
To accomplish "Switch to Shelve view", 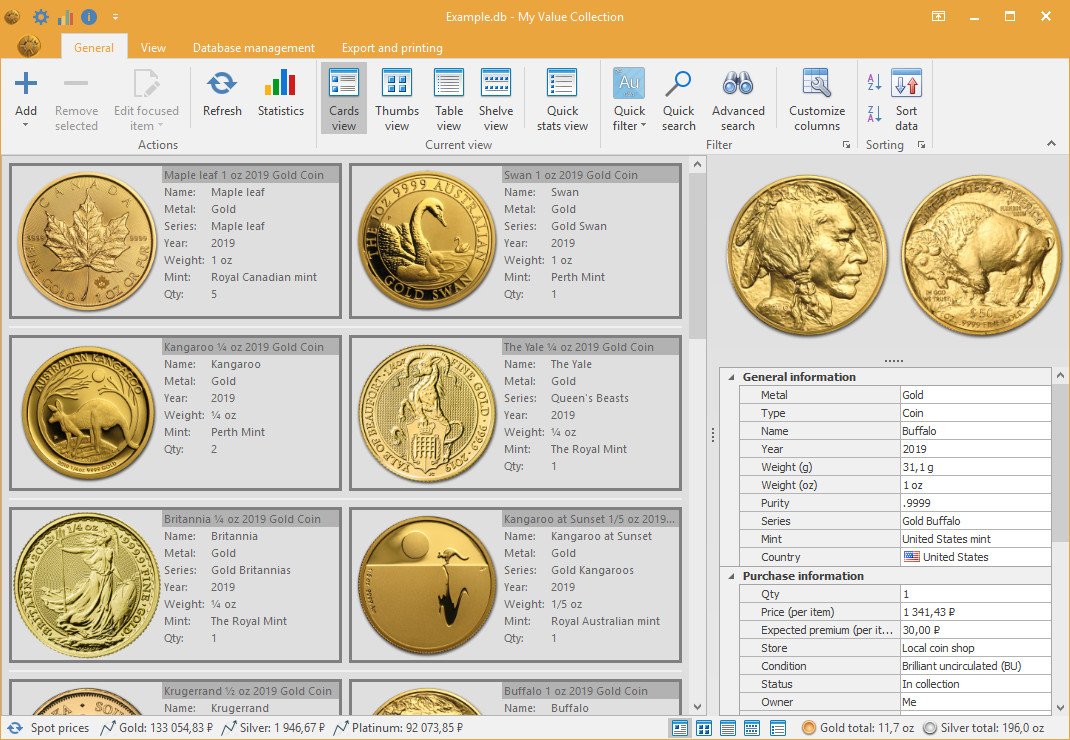I will point(495,99).
